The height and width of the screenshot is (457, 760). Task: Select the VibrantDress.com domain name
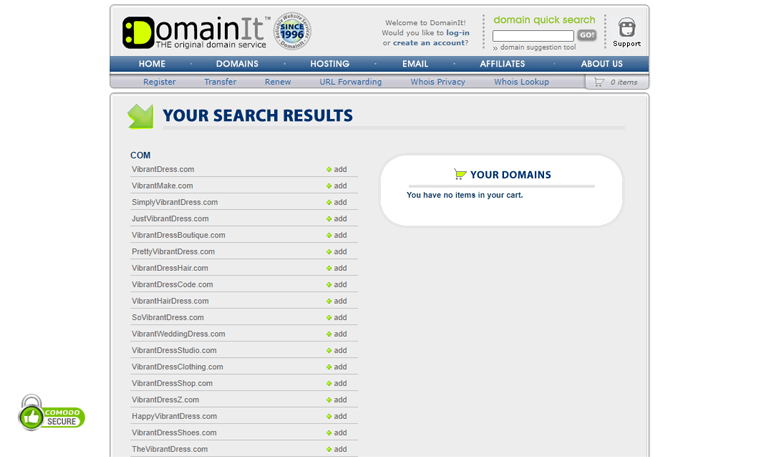(163, 169)
